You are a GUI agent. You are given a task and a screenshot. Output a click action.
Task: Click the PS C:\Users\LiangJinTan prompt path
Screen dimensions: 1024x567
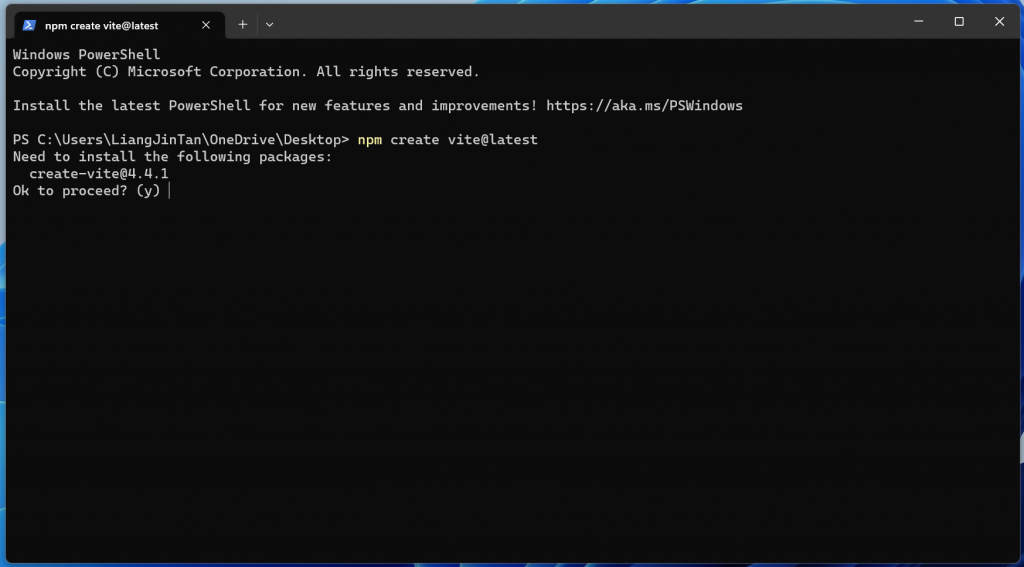tap(182, 140)
